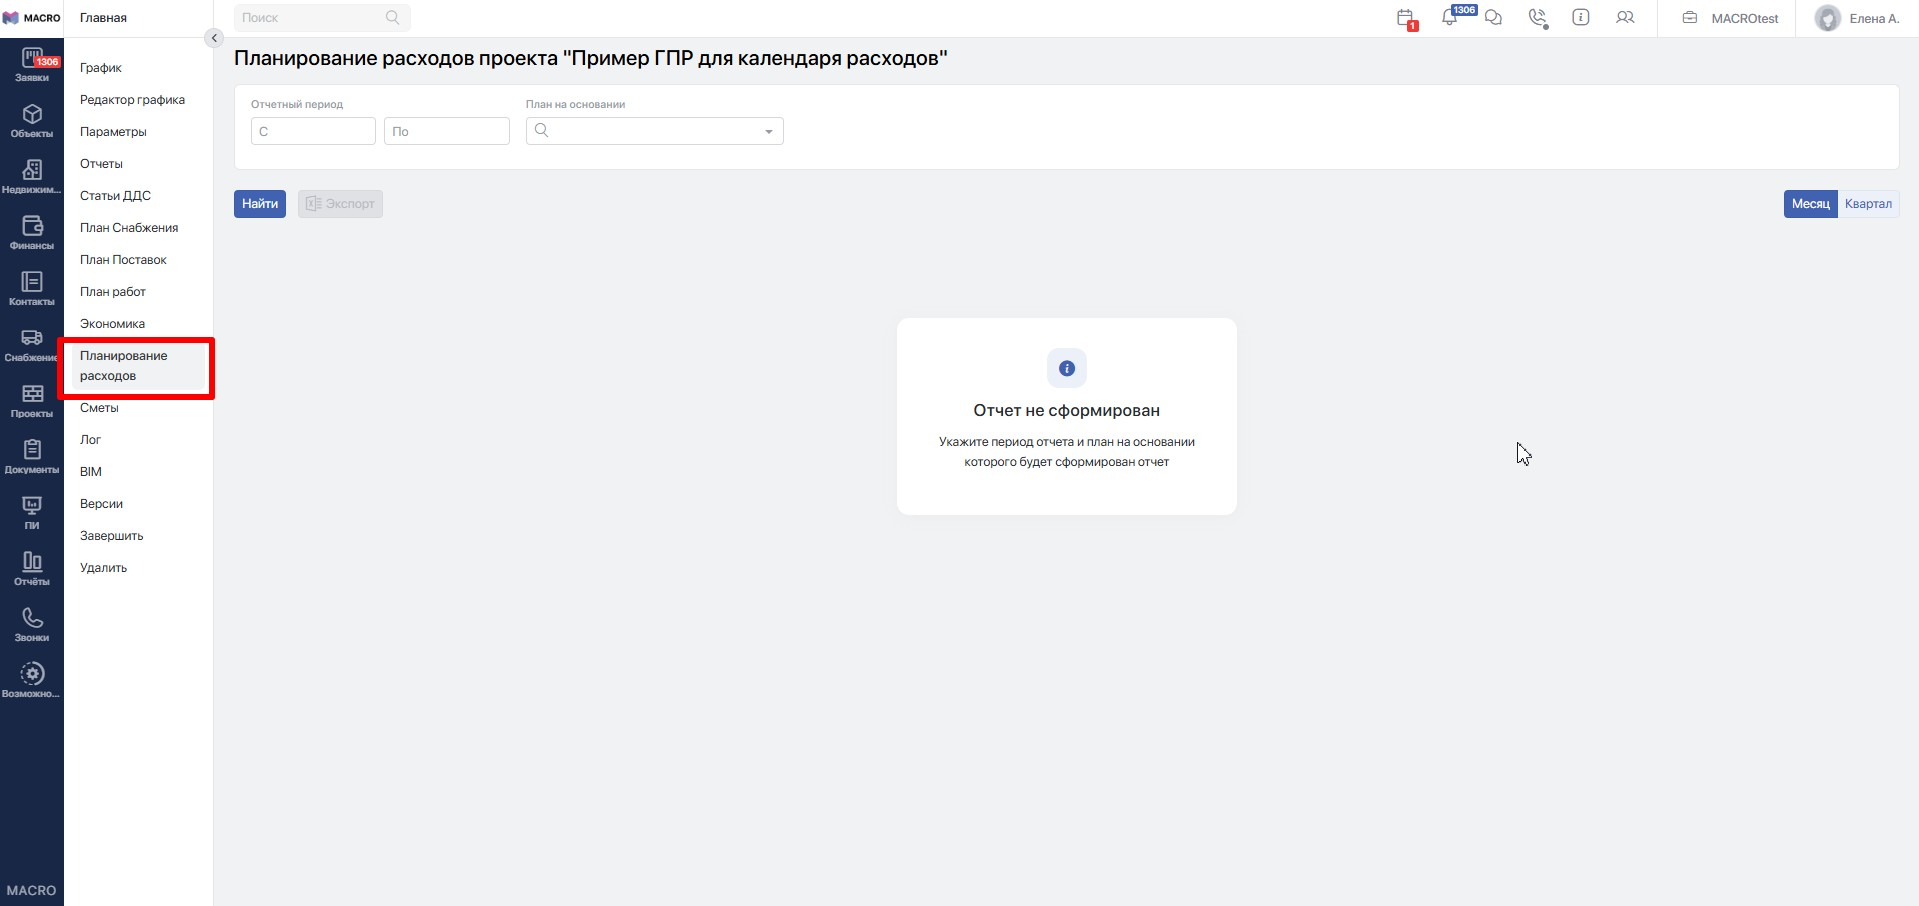Open the Елена А. user menu
1919x906 pixels.
click(1858, 18)
